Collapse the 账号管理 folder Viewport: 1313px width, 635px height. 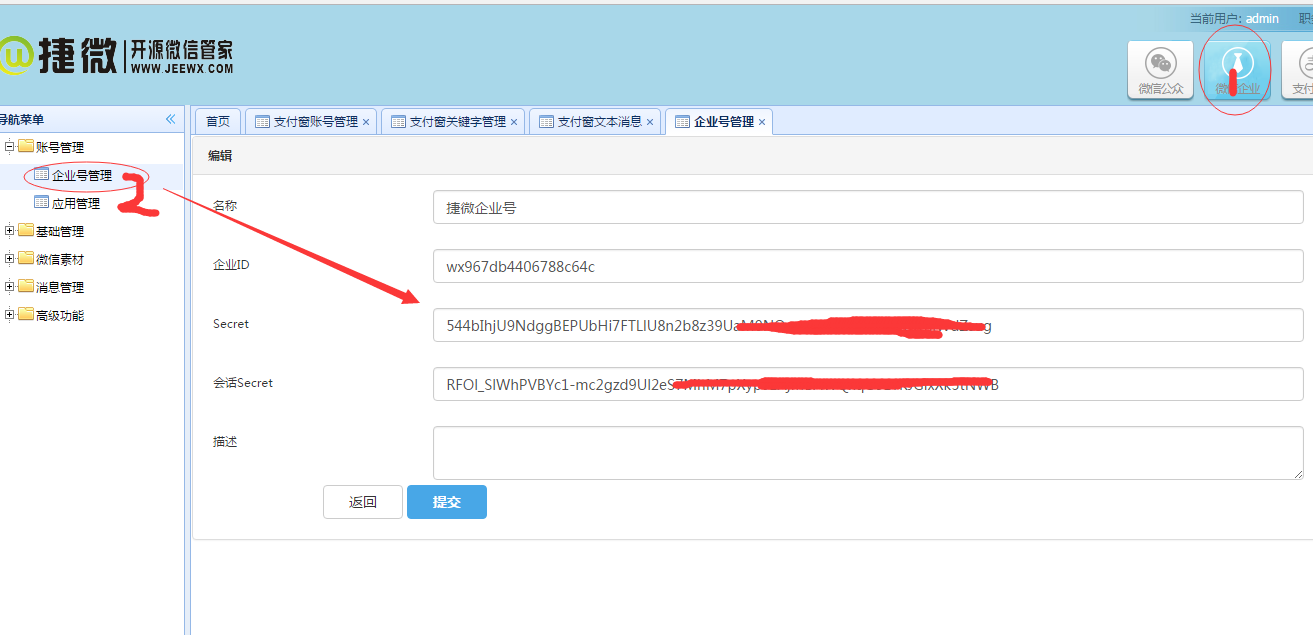pos(10,147)
